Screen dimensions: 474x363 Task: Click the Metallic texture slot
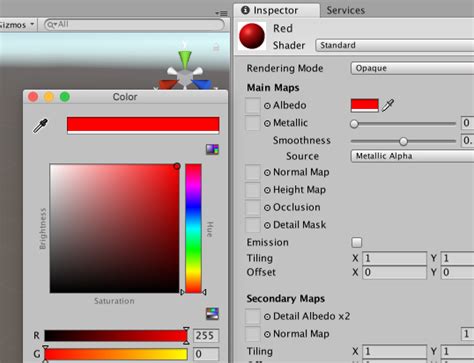pos(252,123)
